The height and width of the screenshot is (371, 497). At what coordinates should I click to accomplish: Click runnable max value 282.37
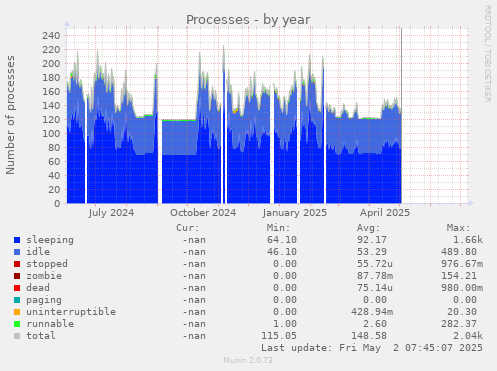click(x=459, y=324)
